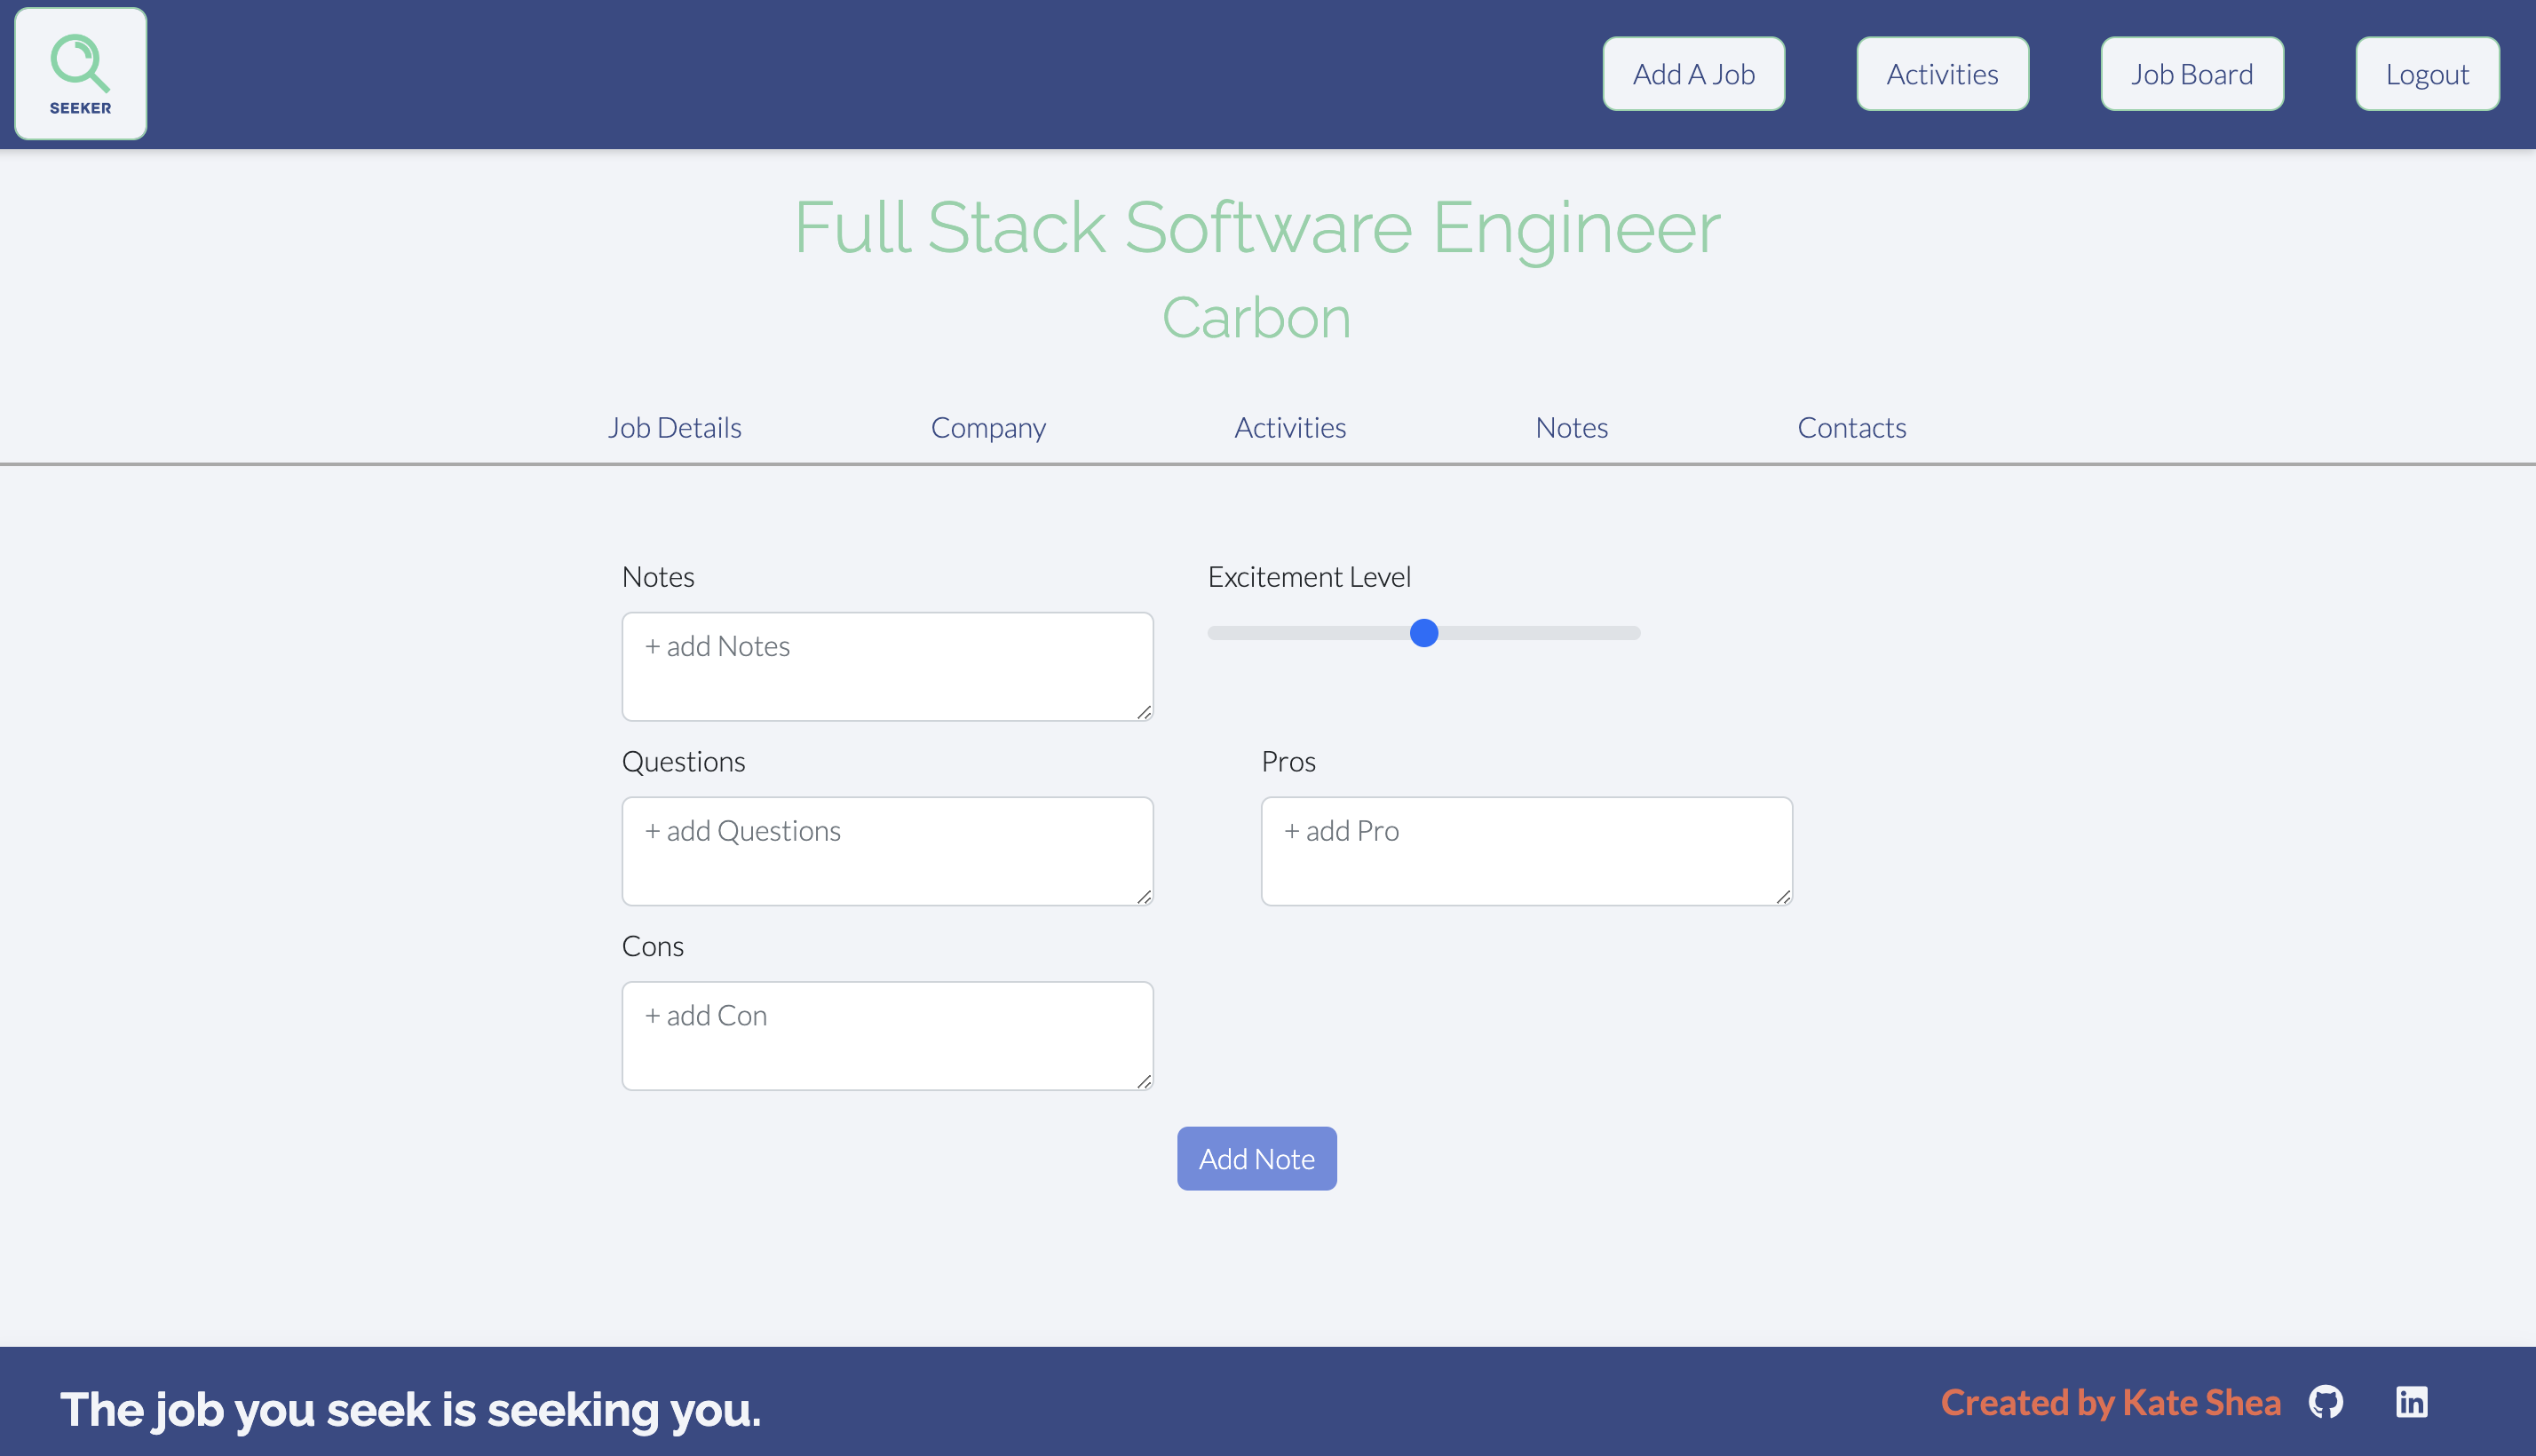The height and width of the screenshot is (1456, 2536).
Task: Click the Questions textarea resize handle
Action: [1144, 896]
